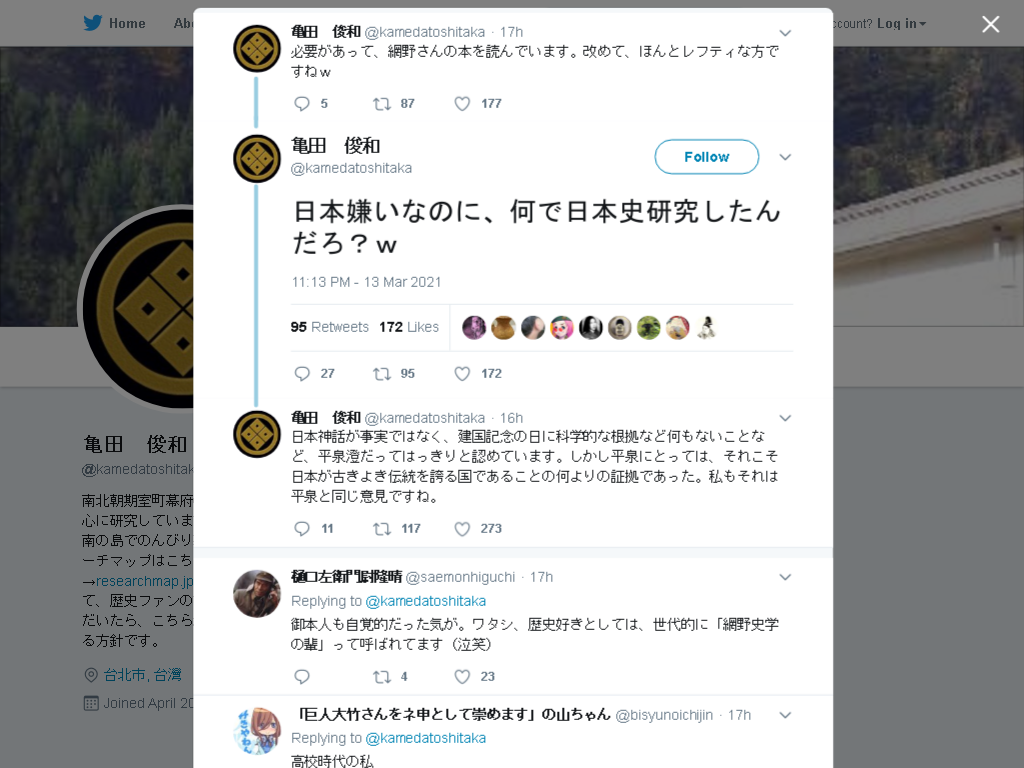Follow the @kamedatoshitaka account
This screenshot has height=768, width=1024.
707,157
